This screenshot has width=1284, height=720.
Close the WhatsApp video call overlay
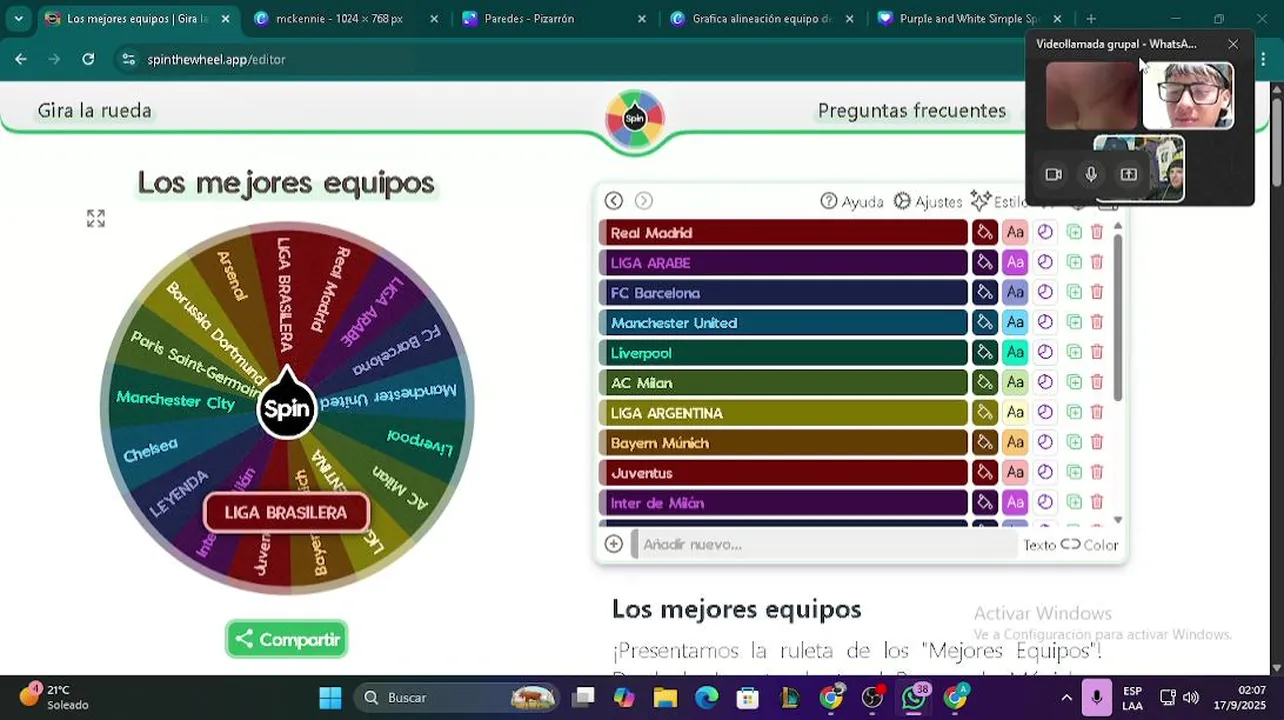click(x=1233, y=44)
